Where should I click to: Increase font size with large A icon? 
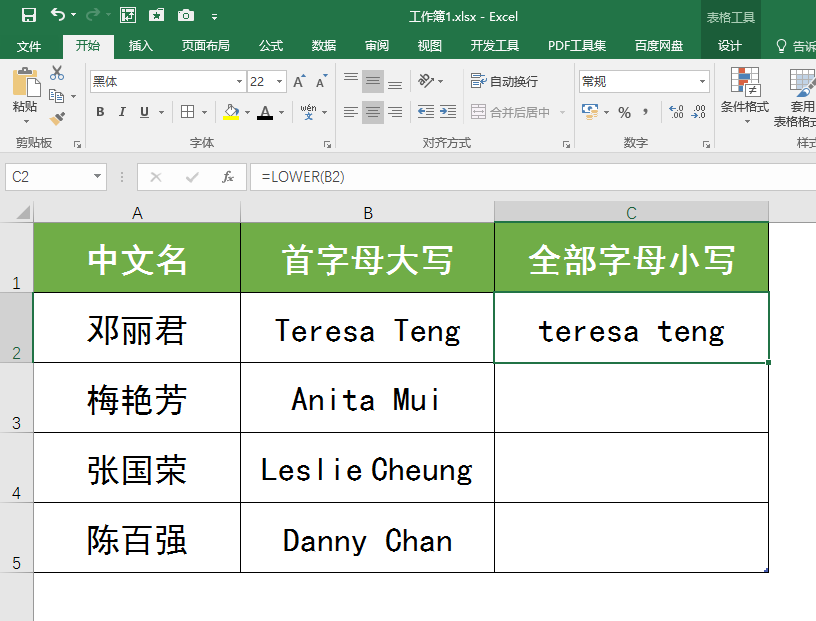299,81
